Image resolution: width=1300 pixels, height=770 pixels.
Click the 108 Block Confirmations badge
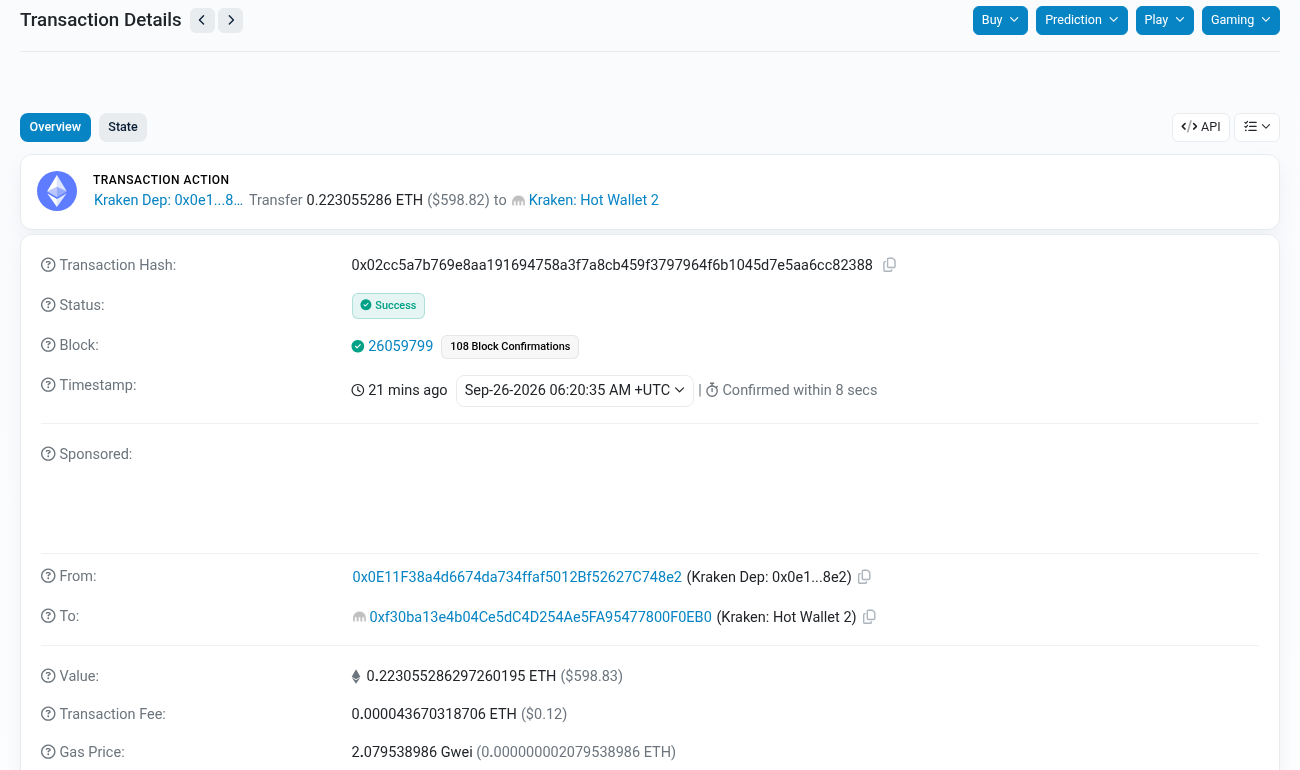point(510,347)
